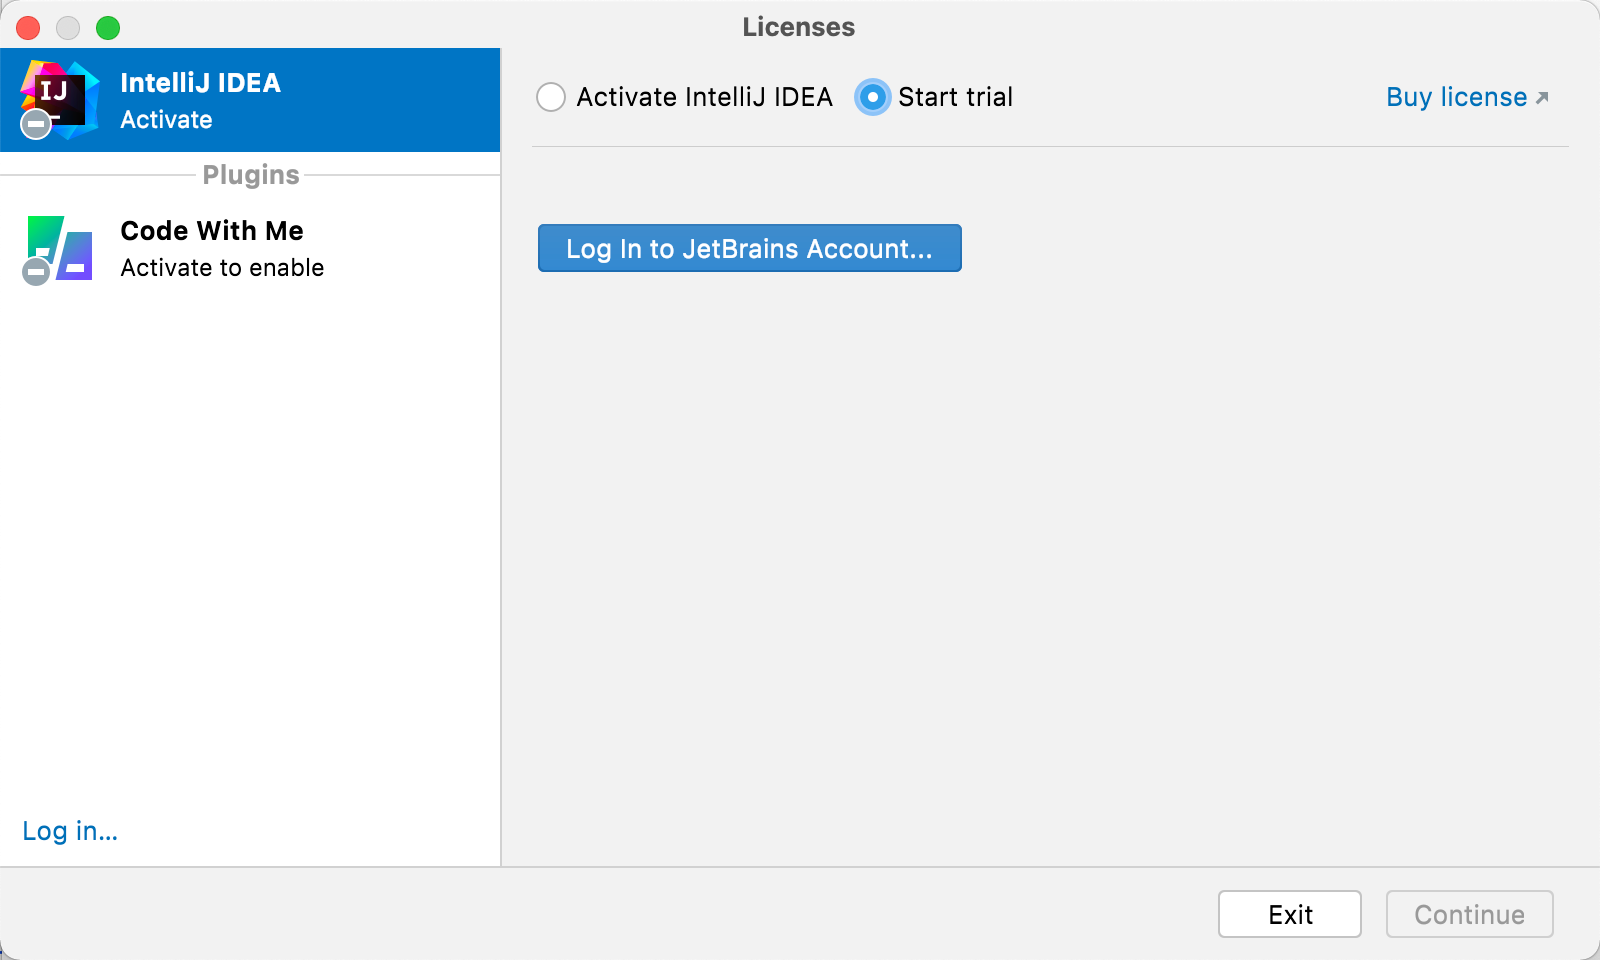Viewport: 1600px width, 960px height.
Task: Open the Buy license link
Action: click(x=1455, y=97)
